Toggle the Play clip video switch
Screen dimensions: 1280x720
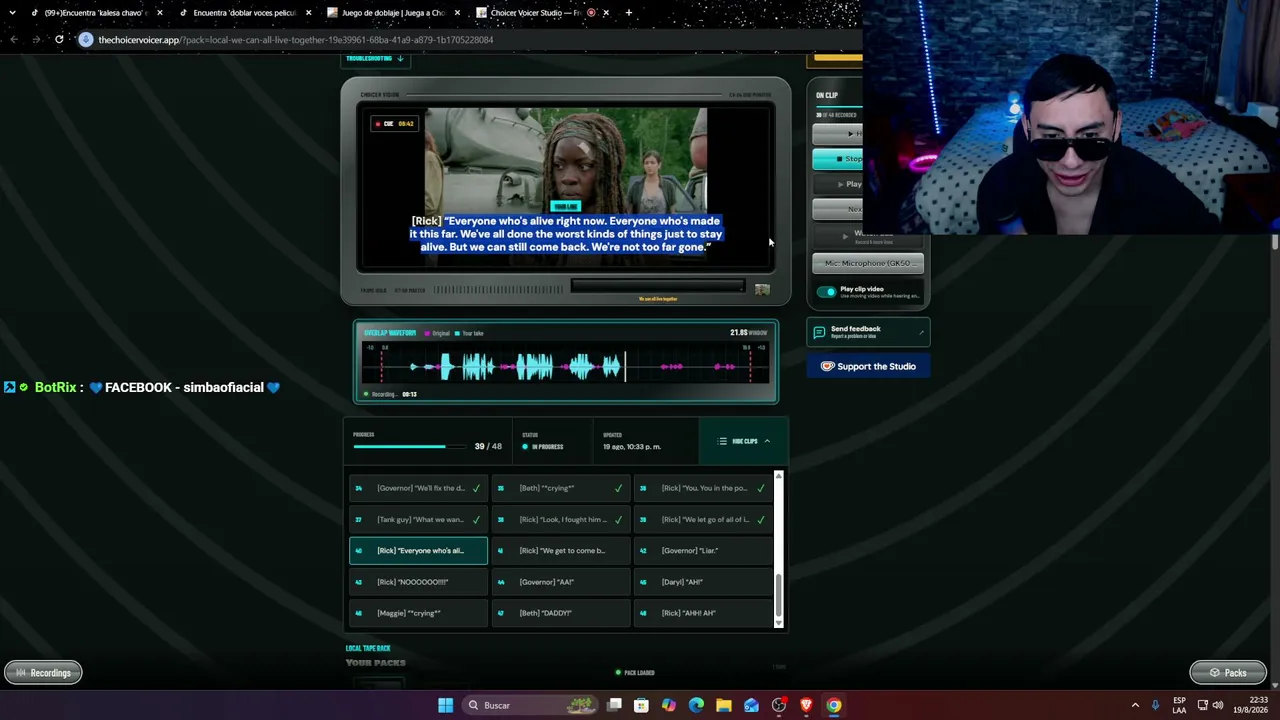click(826, 292)
